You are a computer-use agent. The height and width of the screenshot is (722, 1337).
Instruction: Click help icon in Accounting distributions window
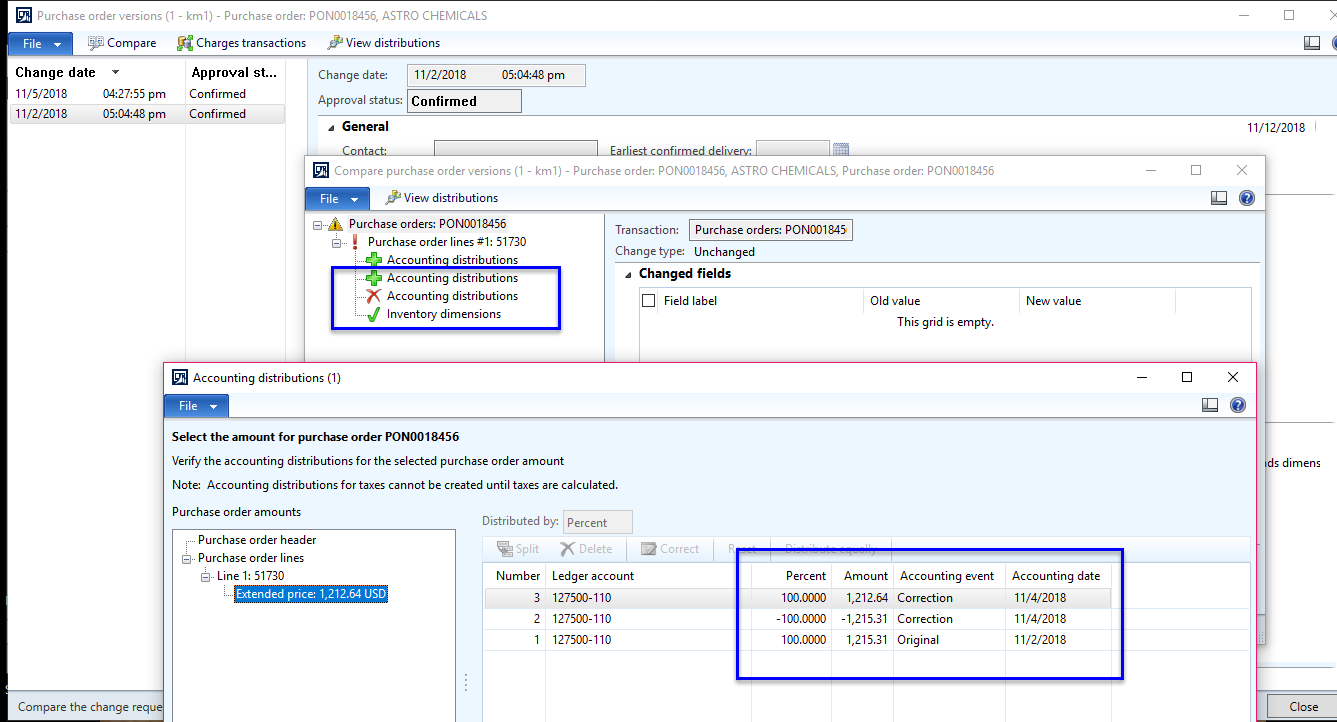(x=1237, y=405)
